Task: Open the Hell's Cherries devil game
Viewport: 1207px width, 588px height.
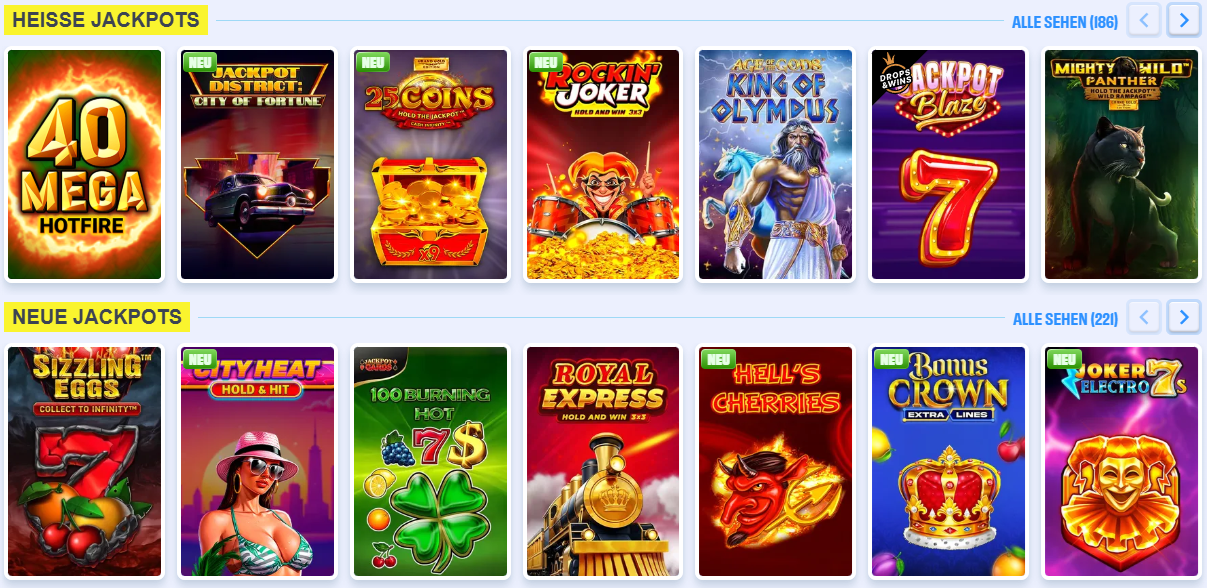Action: pyautogui.click(x=776, y=462)
